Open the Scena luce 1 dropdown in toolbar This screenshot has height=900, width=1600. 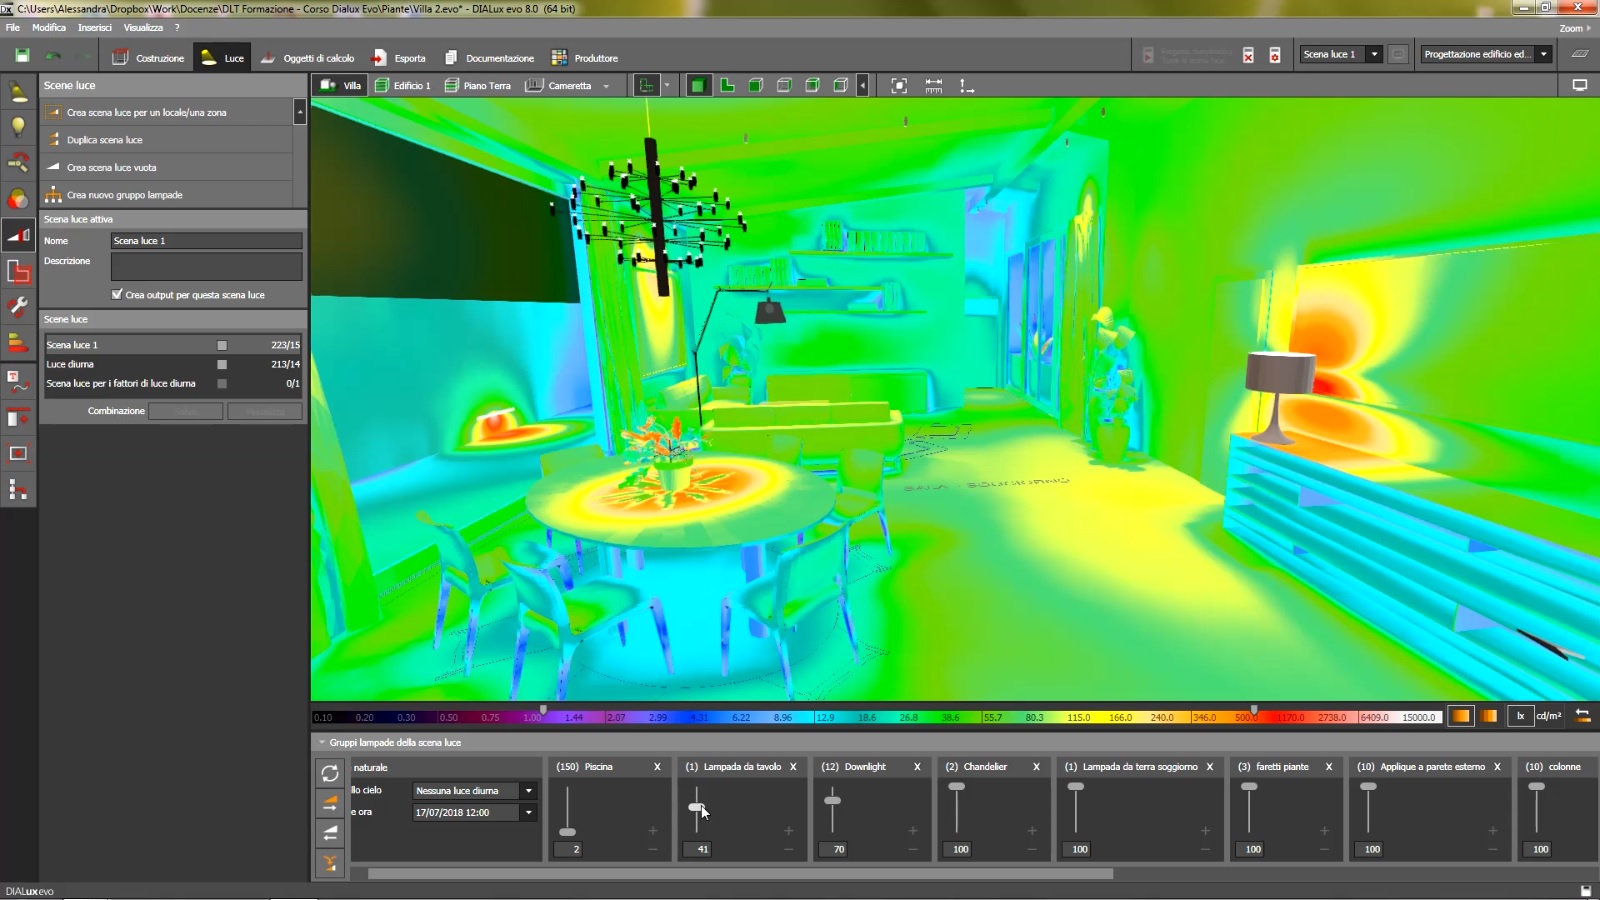(1374, 54)
